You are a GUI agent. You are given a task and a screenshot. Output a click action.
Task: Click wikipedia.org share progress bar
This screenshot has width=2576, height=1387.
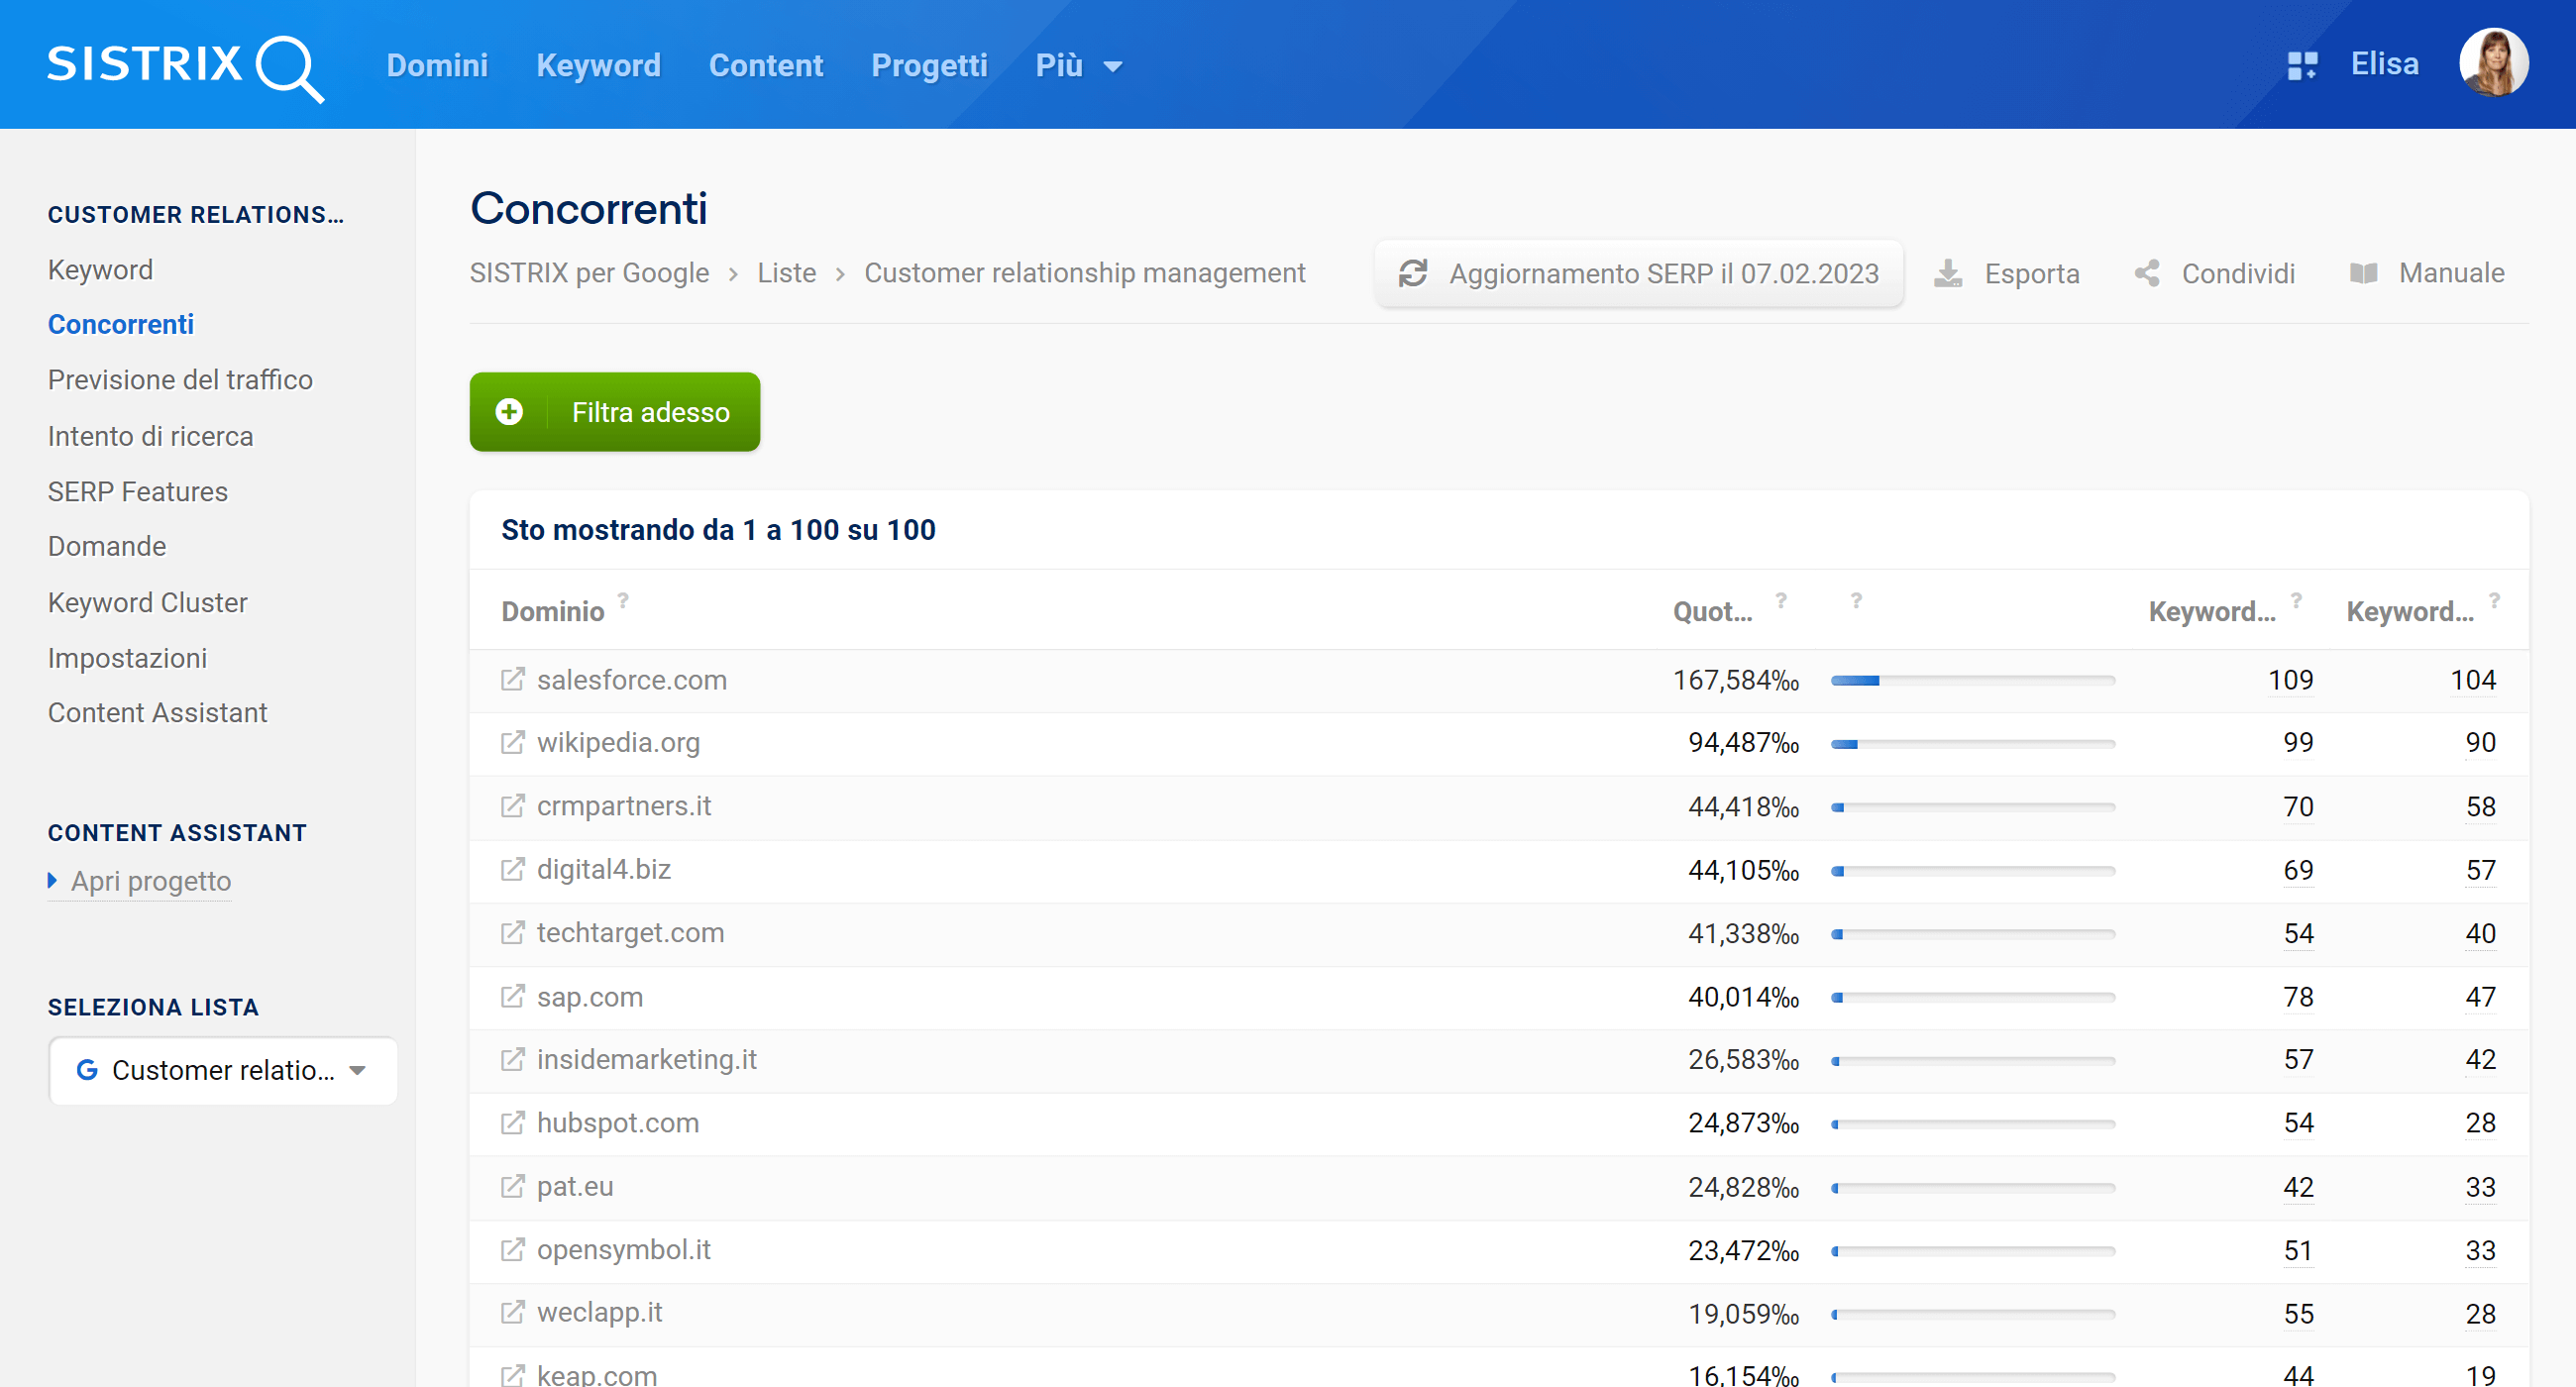1972,744
